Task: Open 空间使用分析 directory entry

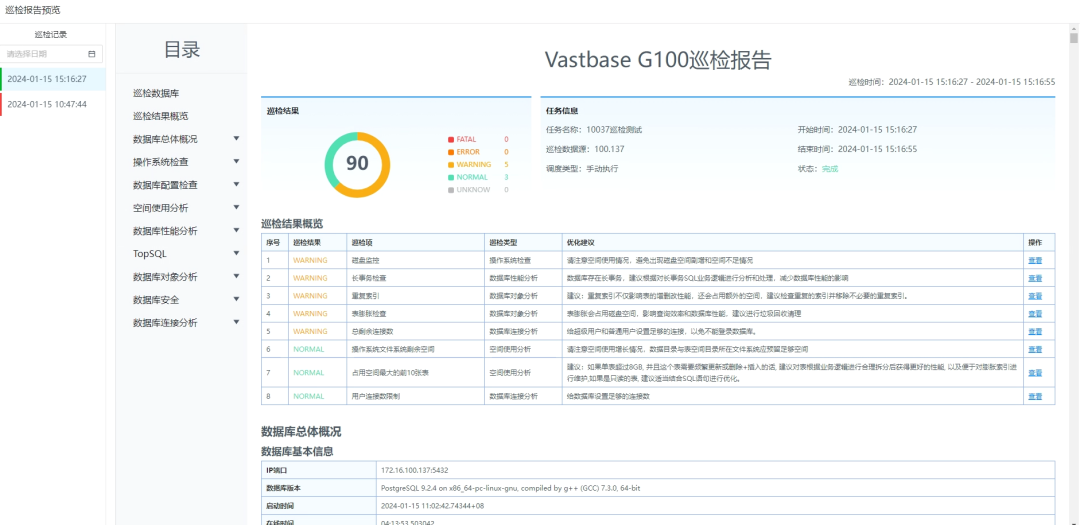Action: pos(160,208)
